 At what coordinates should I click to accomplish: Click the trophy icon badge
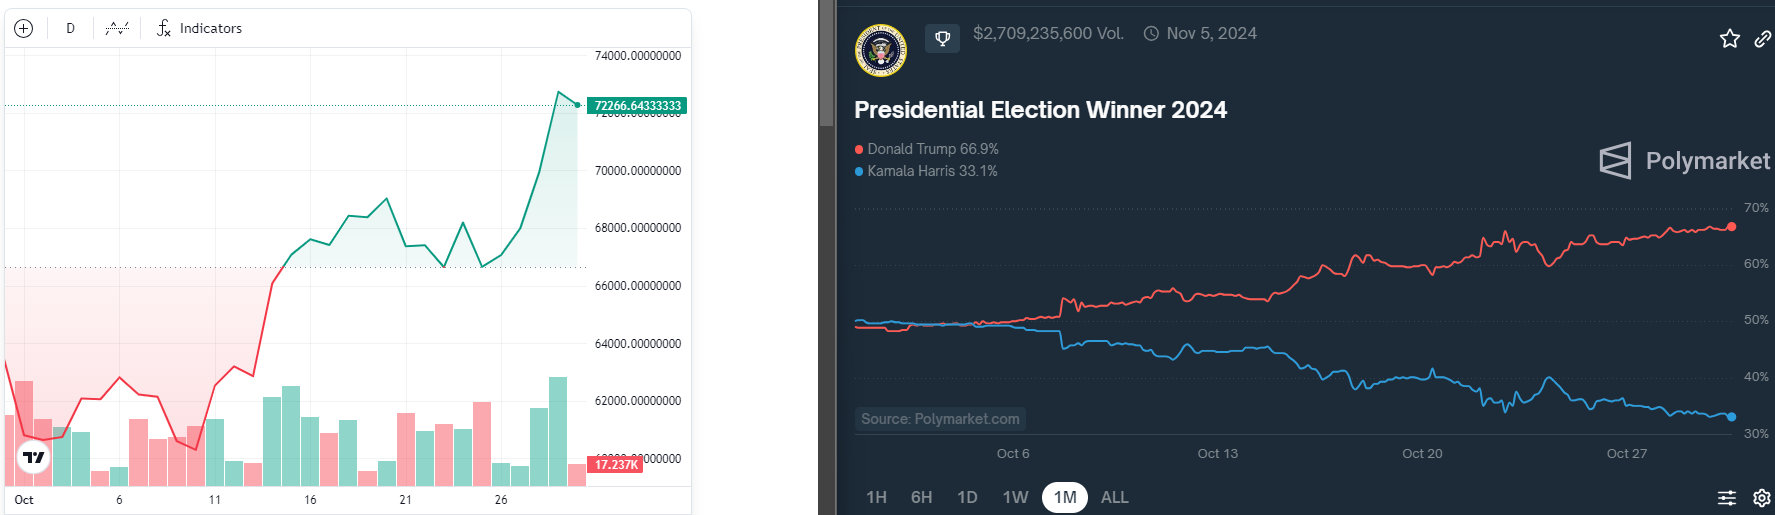[x=942, y=39]
